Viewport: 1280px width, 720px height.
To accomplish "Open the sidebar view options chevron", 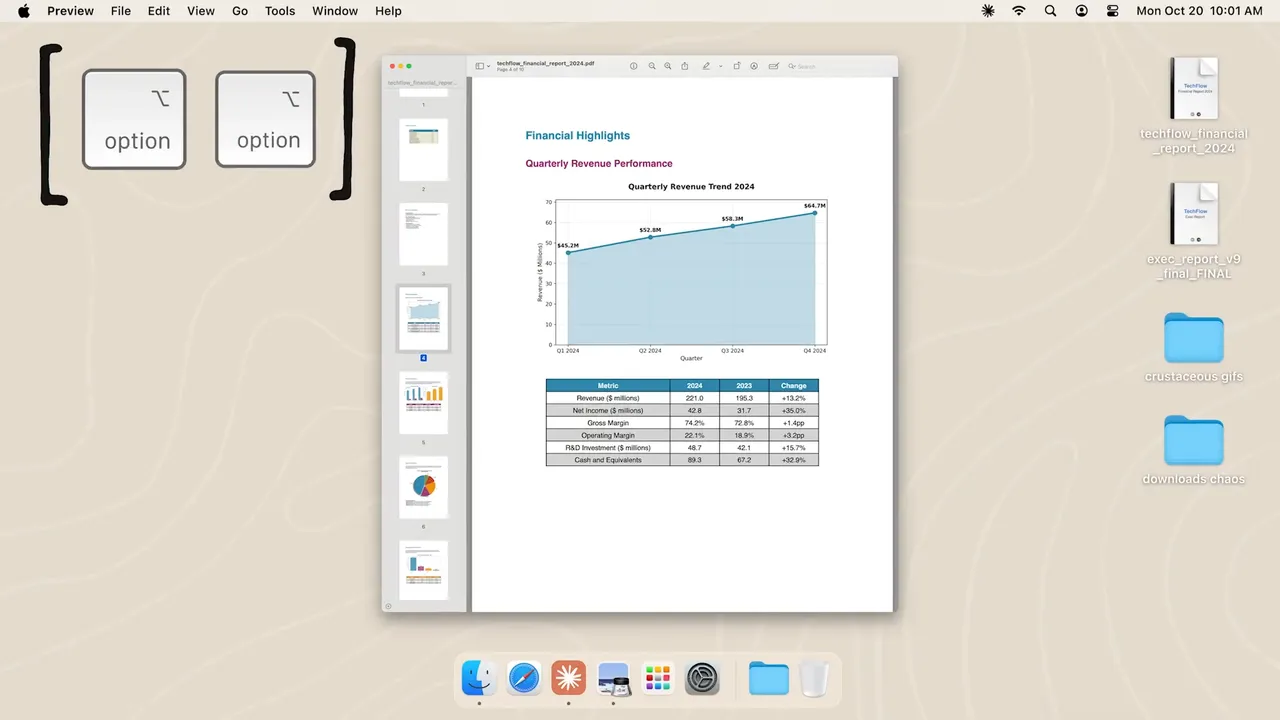I will click(489, 66).
